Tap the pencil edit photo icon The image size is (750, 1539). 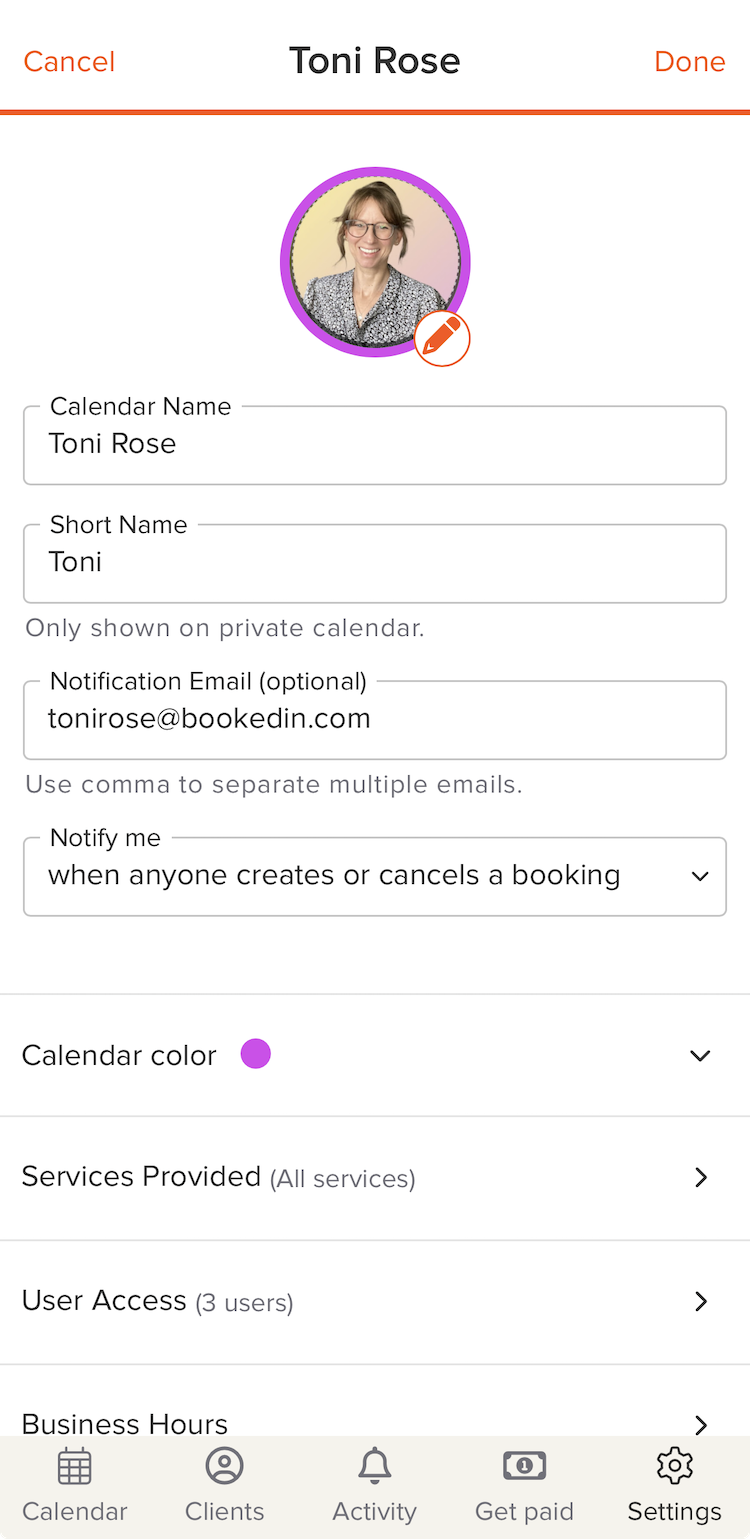442,339
